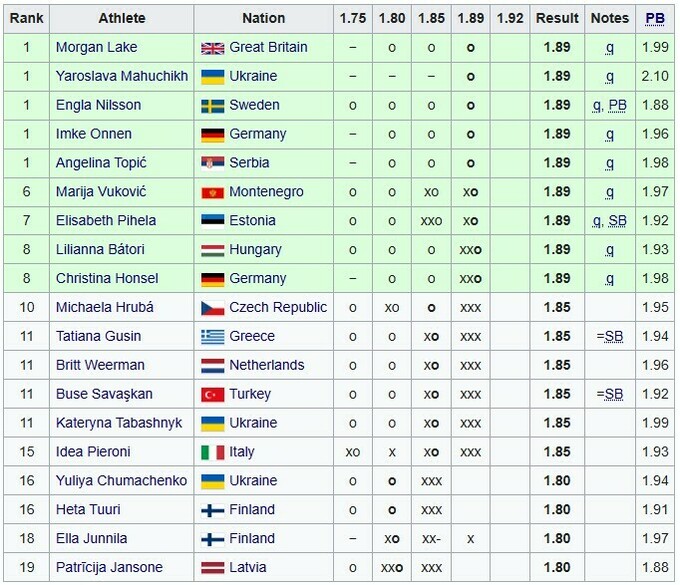Open Yaroslava Mahuchikh athlete page
Image resolution: width=680 pixels, height=585 pixels.
121,76
